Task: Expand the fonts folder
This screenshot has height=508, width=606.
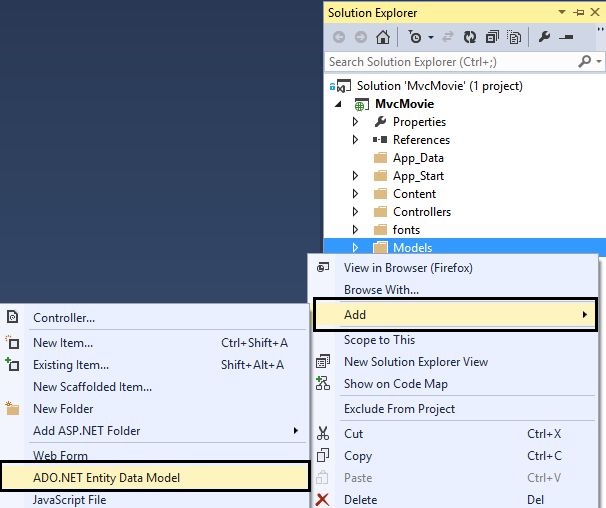Action: [355, 230]
